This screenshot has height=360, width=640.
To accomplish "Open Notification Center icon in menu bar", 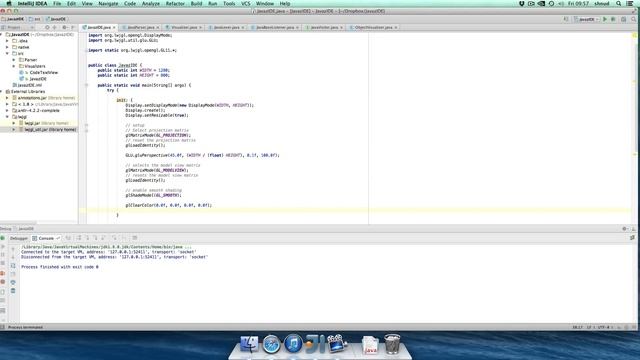I will [631, 4].
